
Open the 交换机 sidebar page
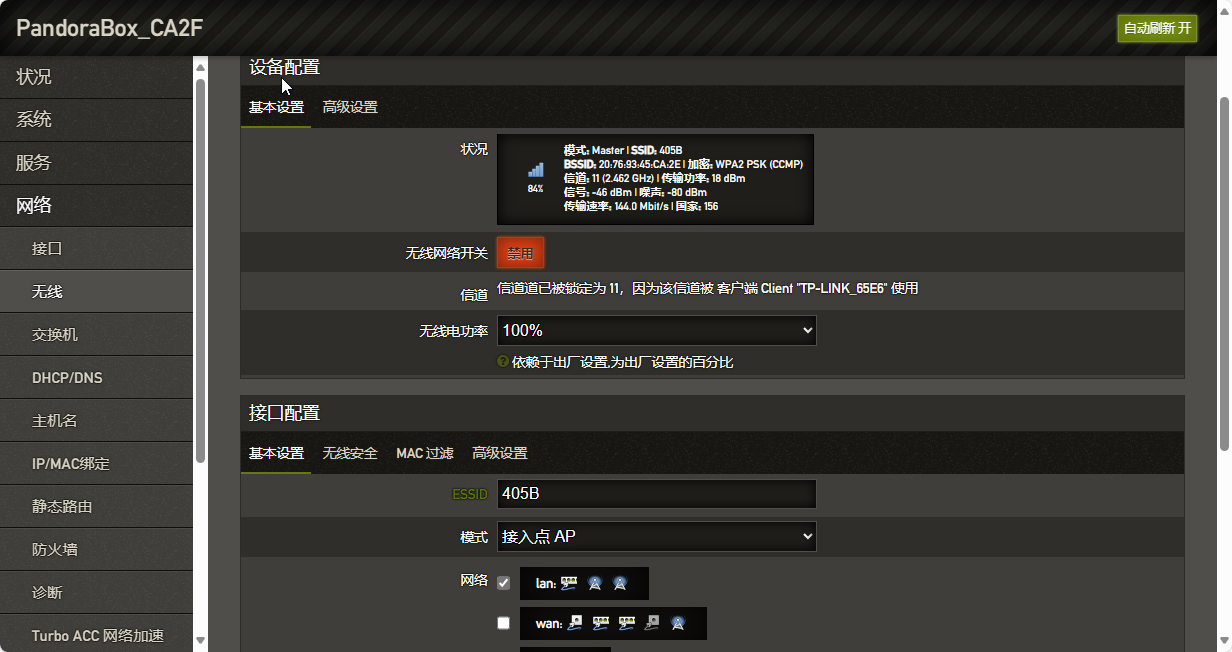tap(96, 335)
